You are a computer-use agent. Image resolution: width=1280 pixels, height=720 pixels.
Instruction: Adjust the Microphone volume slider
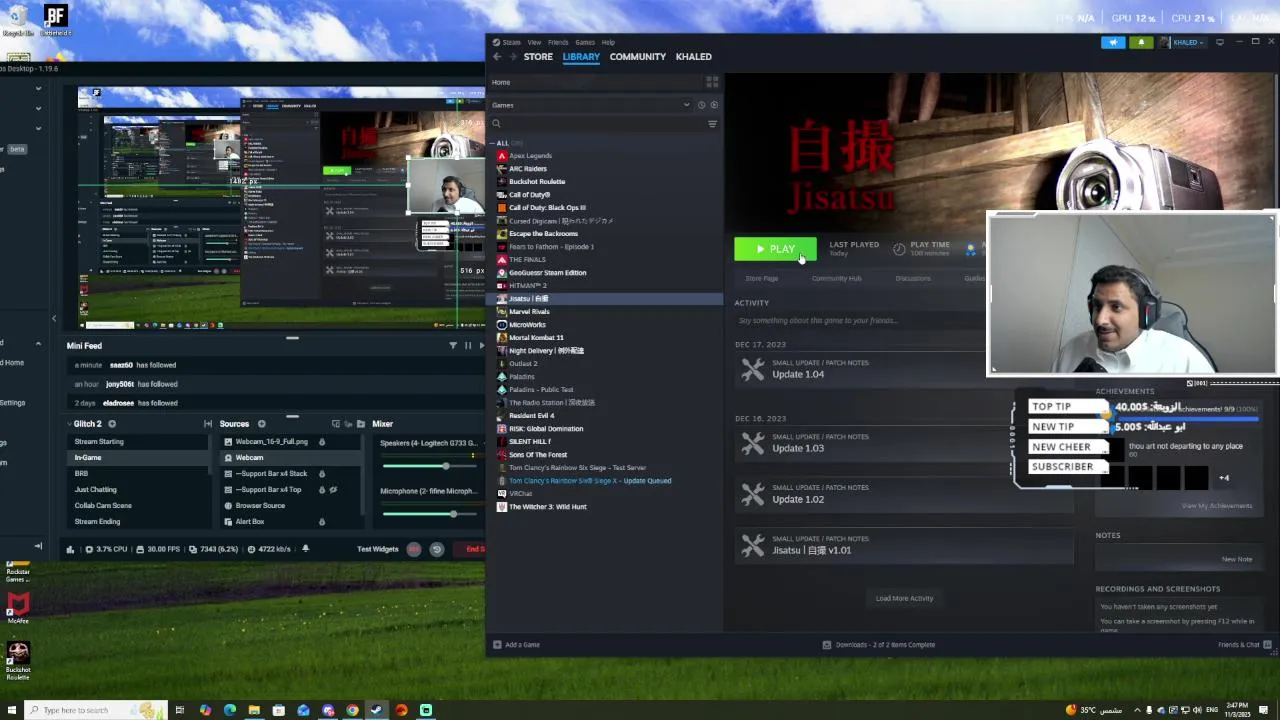pos(430,514)
